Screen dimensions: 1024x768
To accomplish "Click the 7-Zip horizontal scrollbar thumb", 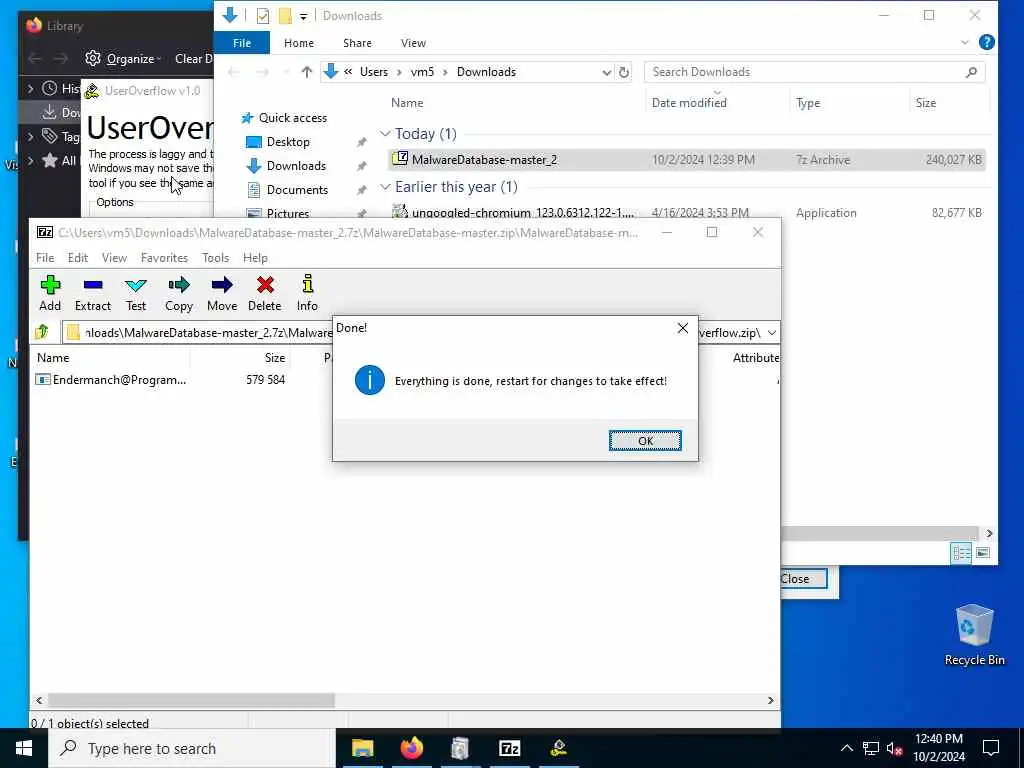I will pyautogui.click(x=191, y=700).
